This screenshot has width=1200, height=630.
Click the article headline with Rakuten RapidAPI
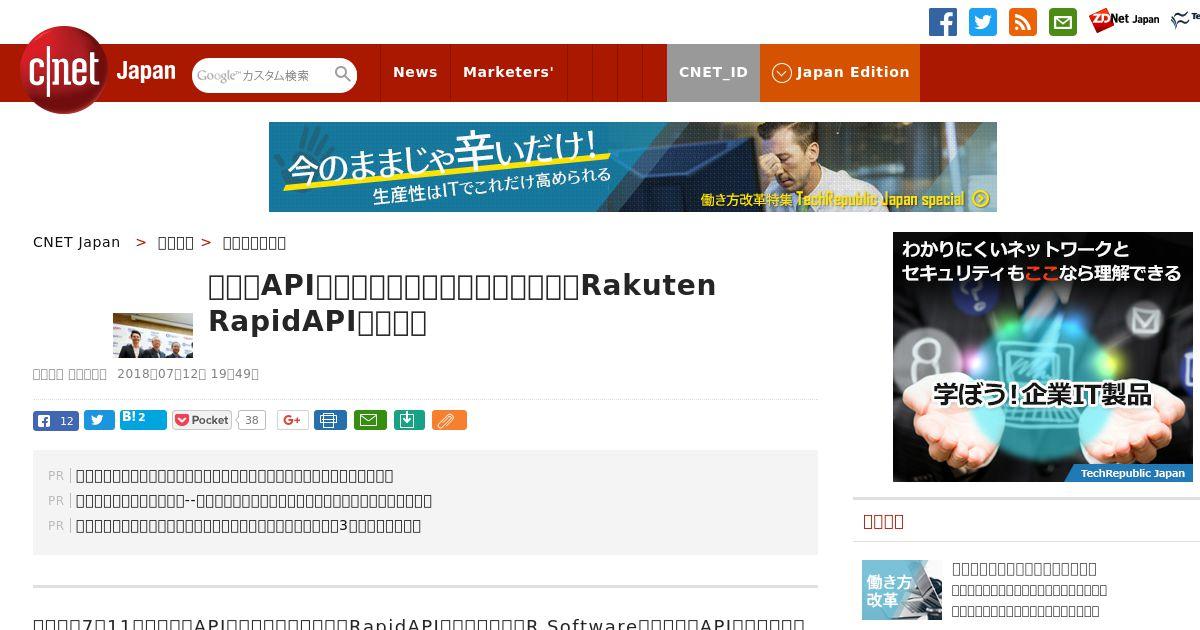coord(462,303)
